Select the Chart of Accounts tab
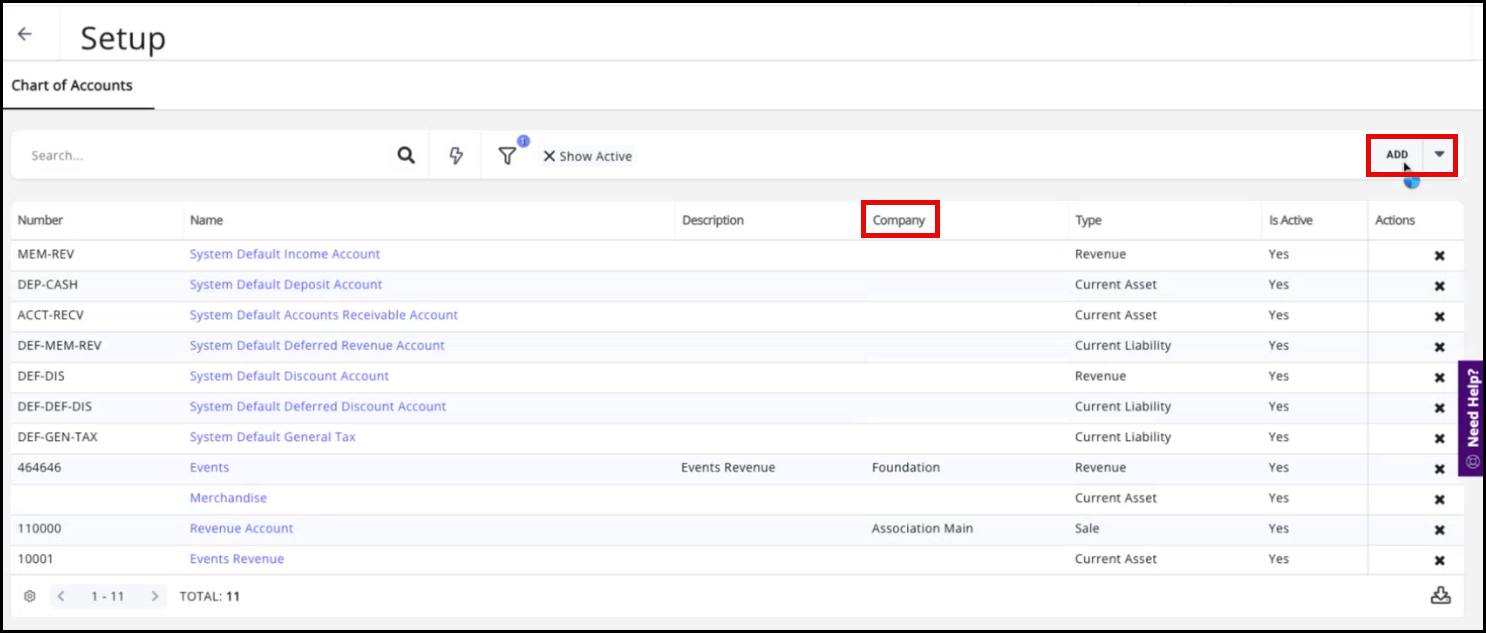This screenshot has height=633, width=1486. [x=72, y=86]
